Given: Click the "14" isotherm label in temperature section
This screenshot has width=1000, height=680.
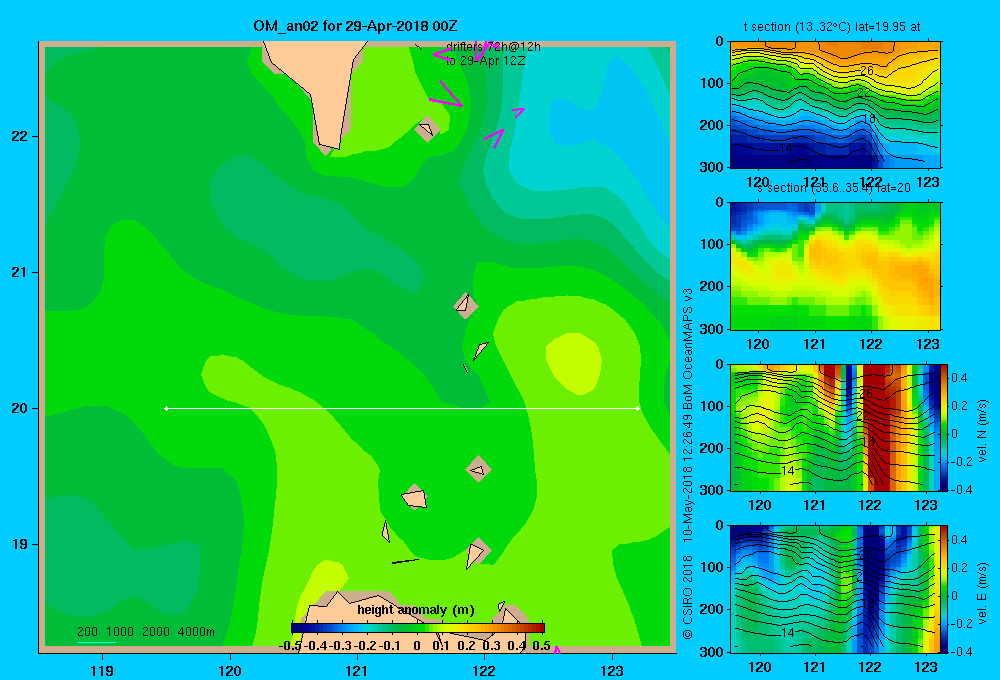Looking at the screenshot, I should 786,148.
